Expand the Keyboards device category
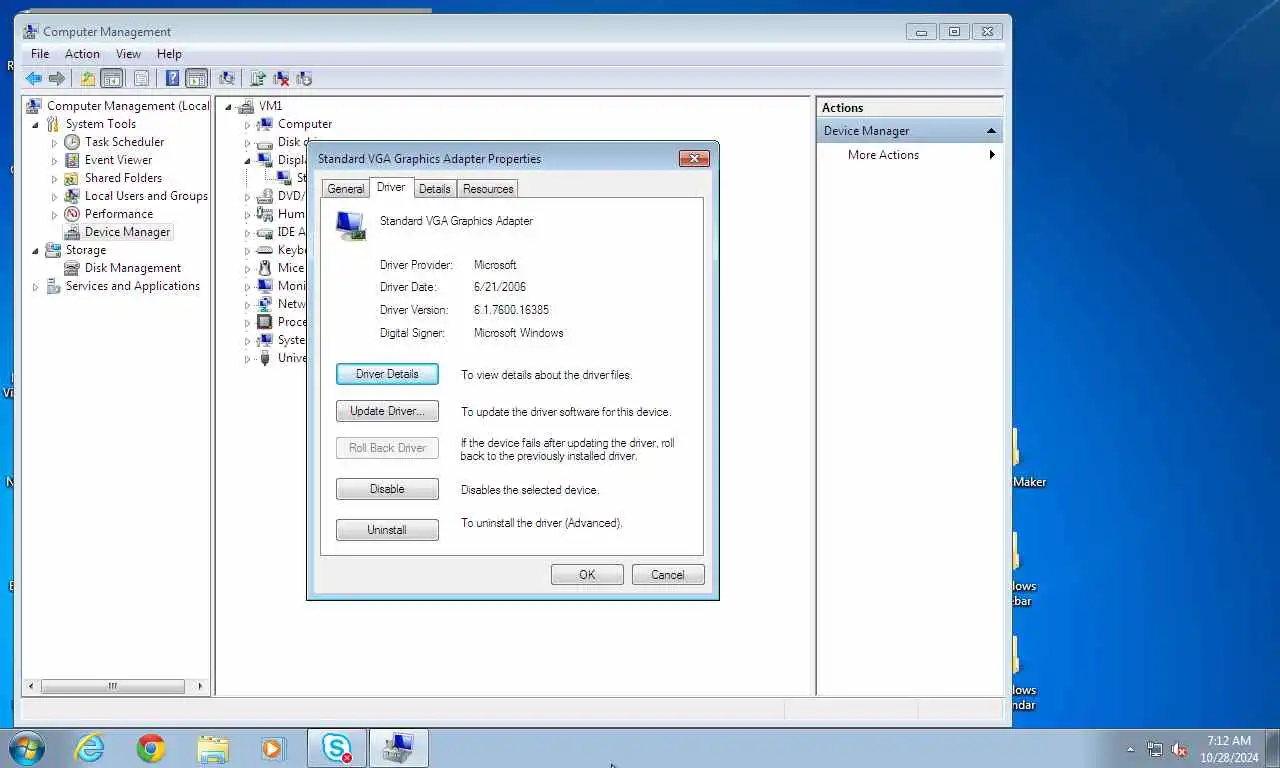This screenshot has height=768, width=1280. (x=248, y=250)
